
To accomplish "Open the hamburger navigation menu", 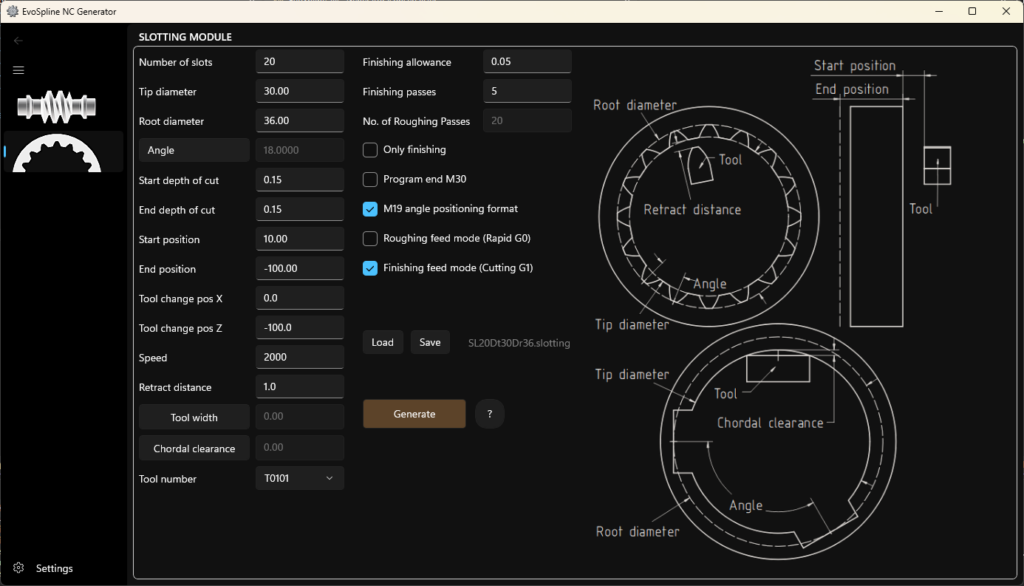I will [18, 70].
